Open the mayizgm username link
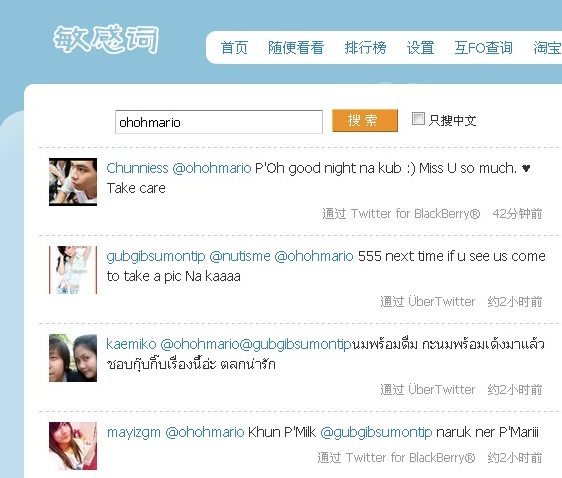562x478 pixels. pos(134,432)
